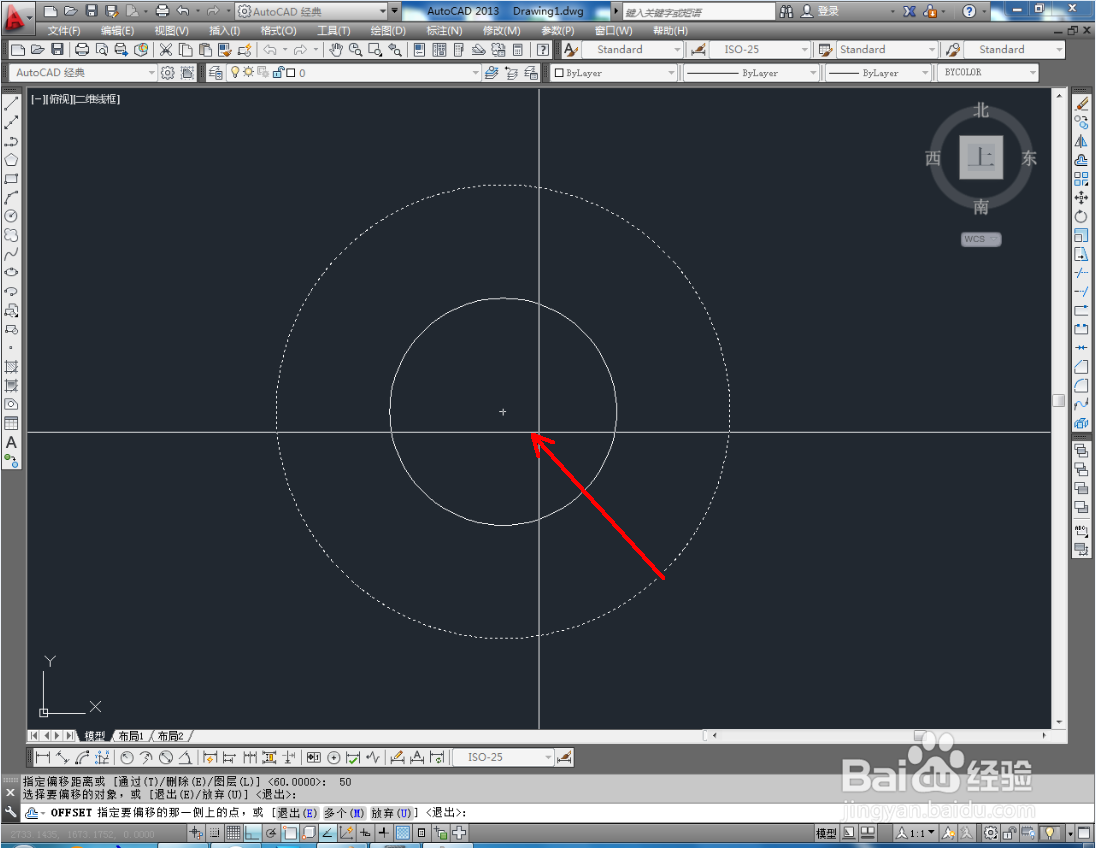
Task: Open the 文件(F) menu
Action: pyautogui.click(x=64, y=31)
